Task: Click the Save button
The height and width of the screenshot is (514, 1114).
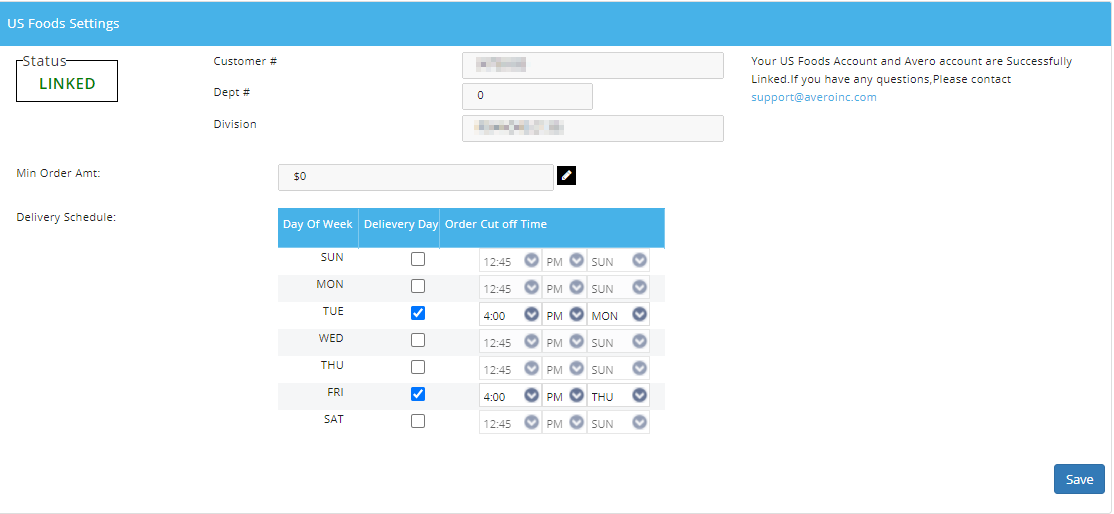Action: coord(1078,479)
